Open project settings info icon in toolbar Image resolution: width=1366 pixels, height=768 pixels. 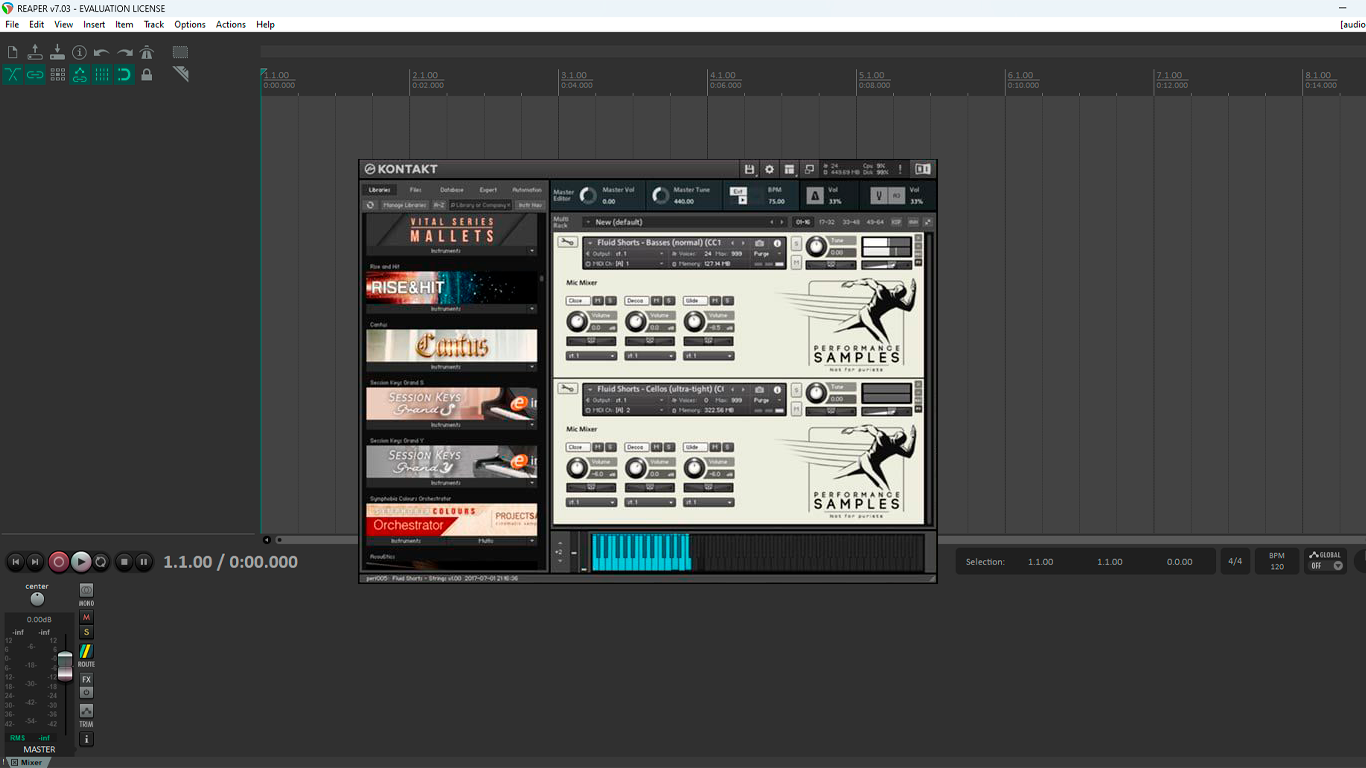click(79, 52)
